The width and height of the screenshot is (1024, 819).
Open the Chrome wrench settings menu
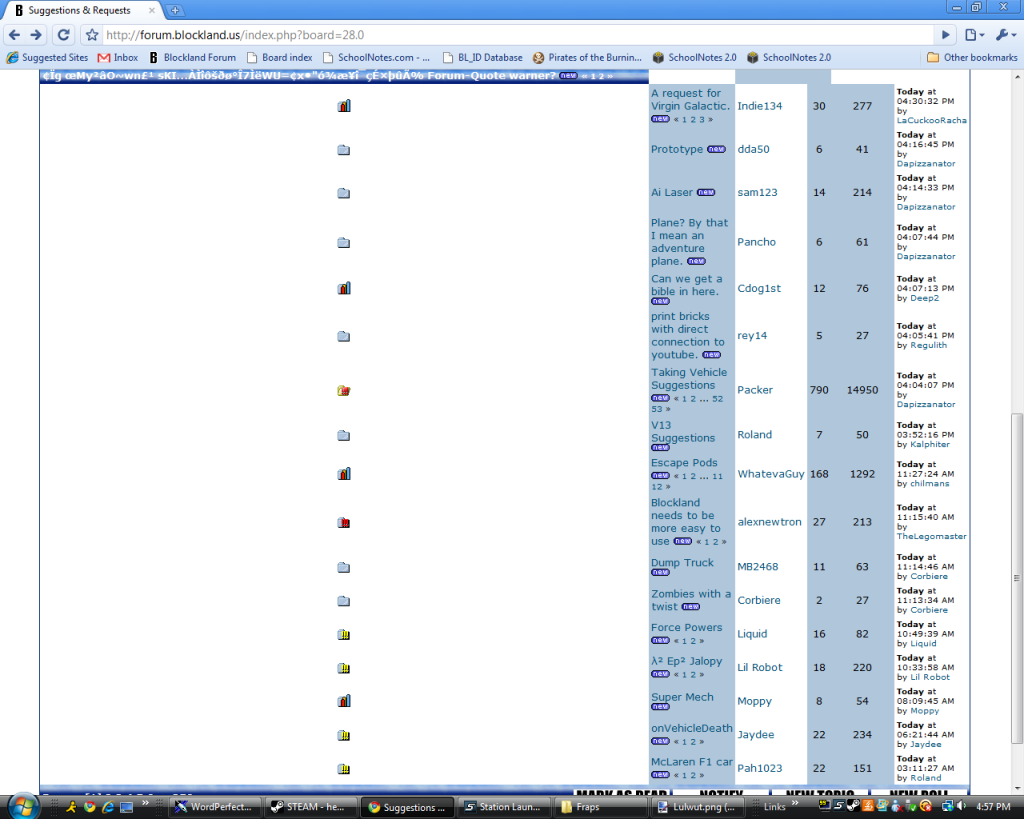click(x=1005, y=35)
